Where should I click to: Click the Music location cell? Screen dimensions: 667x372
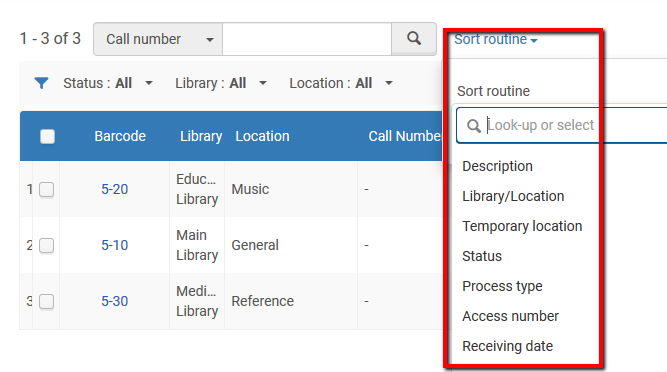tap(250, 189)
